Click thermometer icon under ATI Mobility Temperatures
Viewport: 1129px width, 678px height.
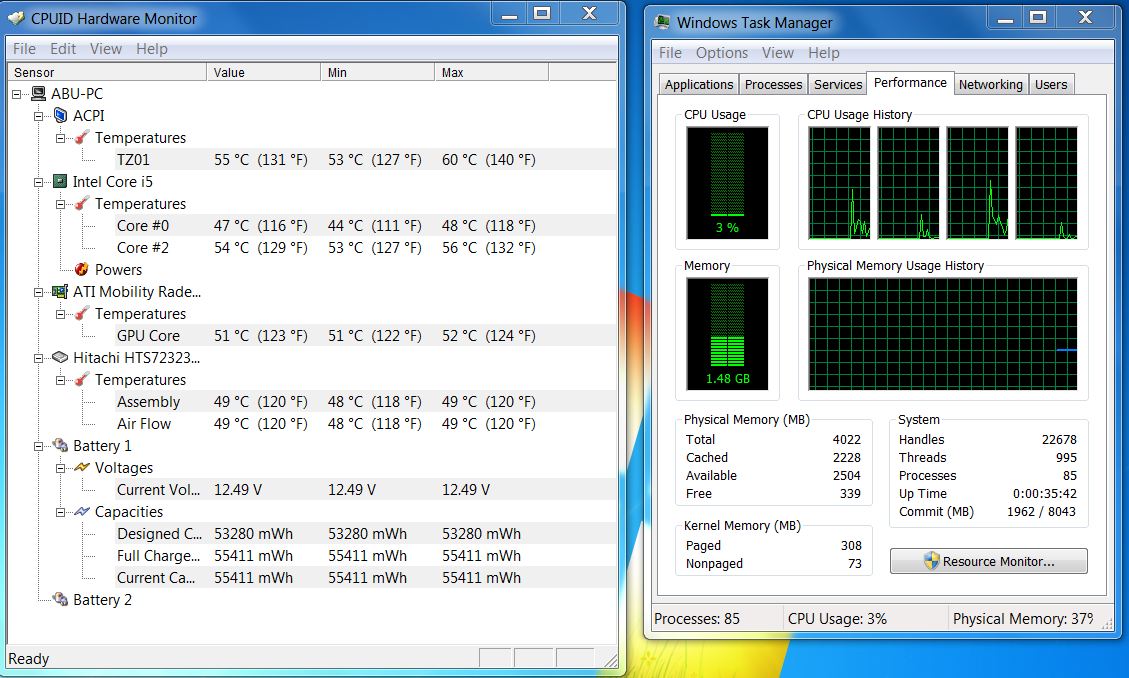82,314
